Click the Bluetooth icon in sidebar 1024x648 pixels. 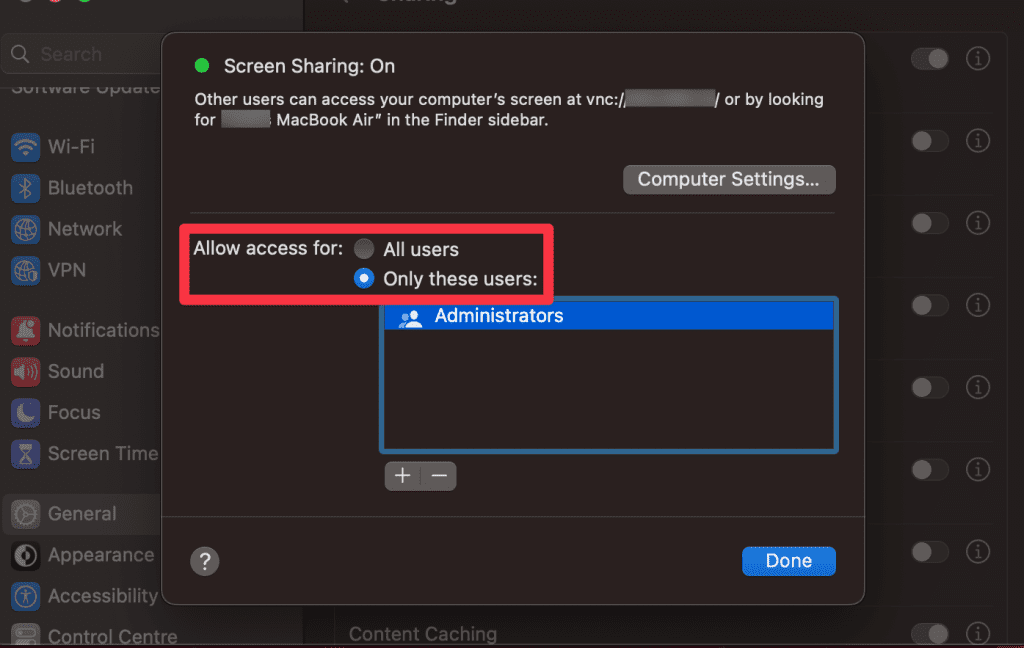25,188
